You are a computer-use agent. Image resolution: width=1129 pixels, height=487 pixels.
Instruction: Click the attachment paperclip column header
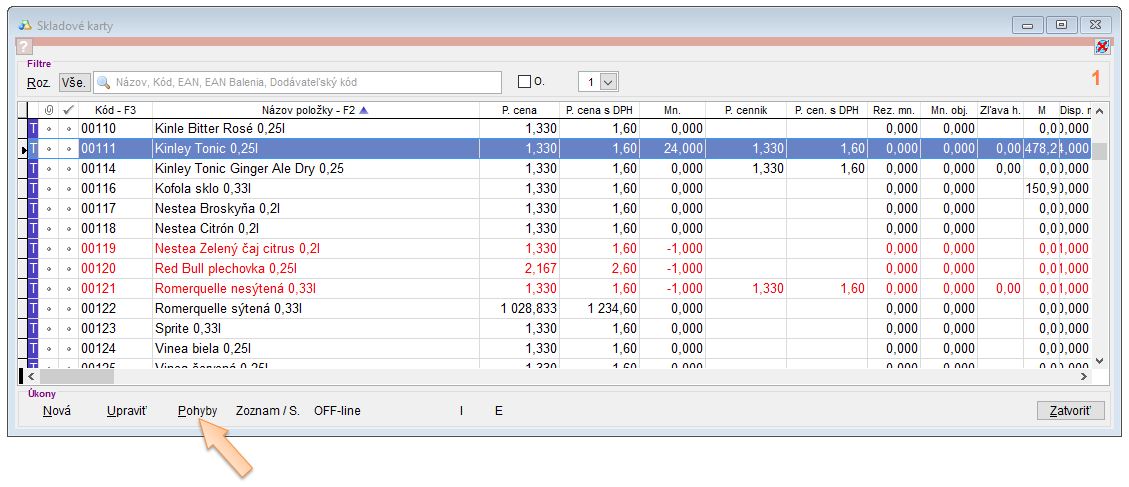coord(48,110)
